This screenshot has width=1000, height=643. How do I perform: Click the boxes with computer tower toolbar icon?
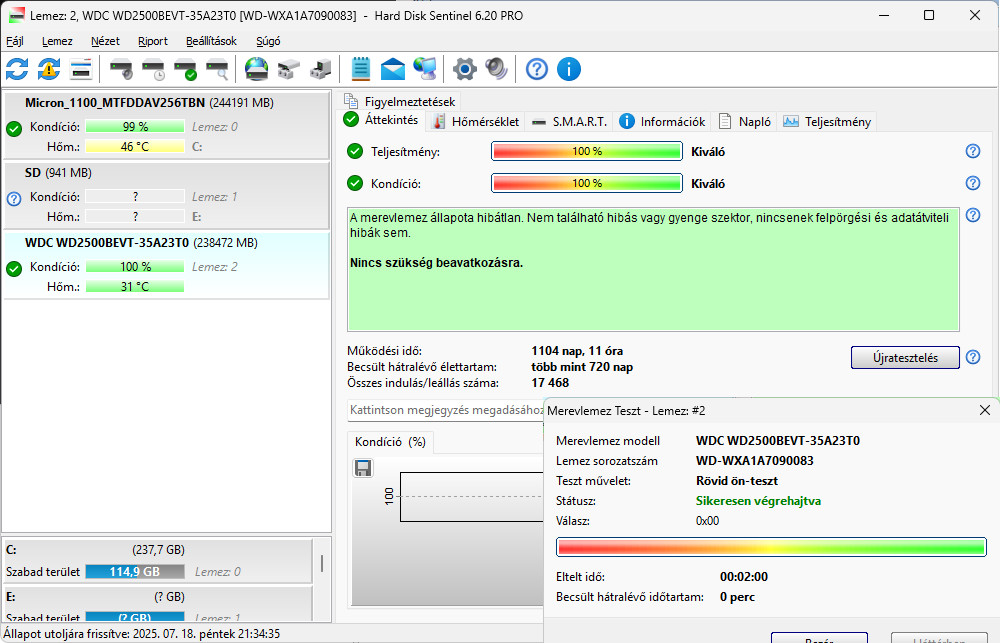pyautogui.click(x=320, y=69)
